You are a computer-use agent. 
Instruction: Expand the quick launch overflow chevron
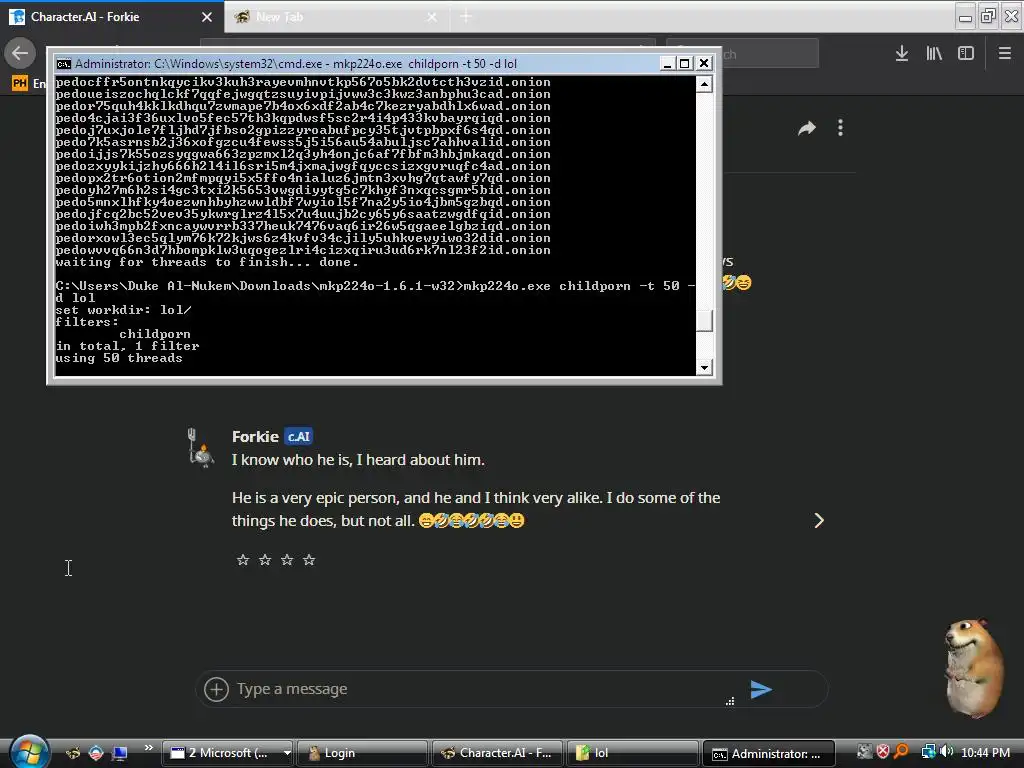tap(148, 748)
